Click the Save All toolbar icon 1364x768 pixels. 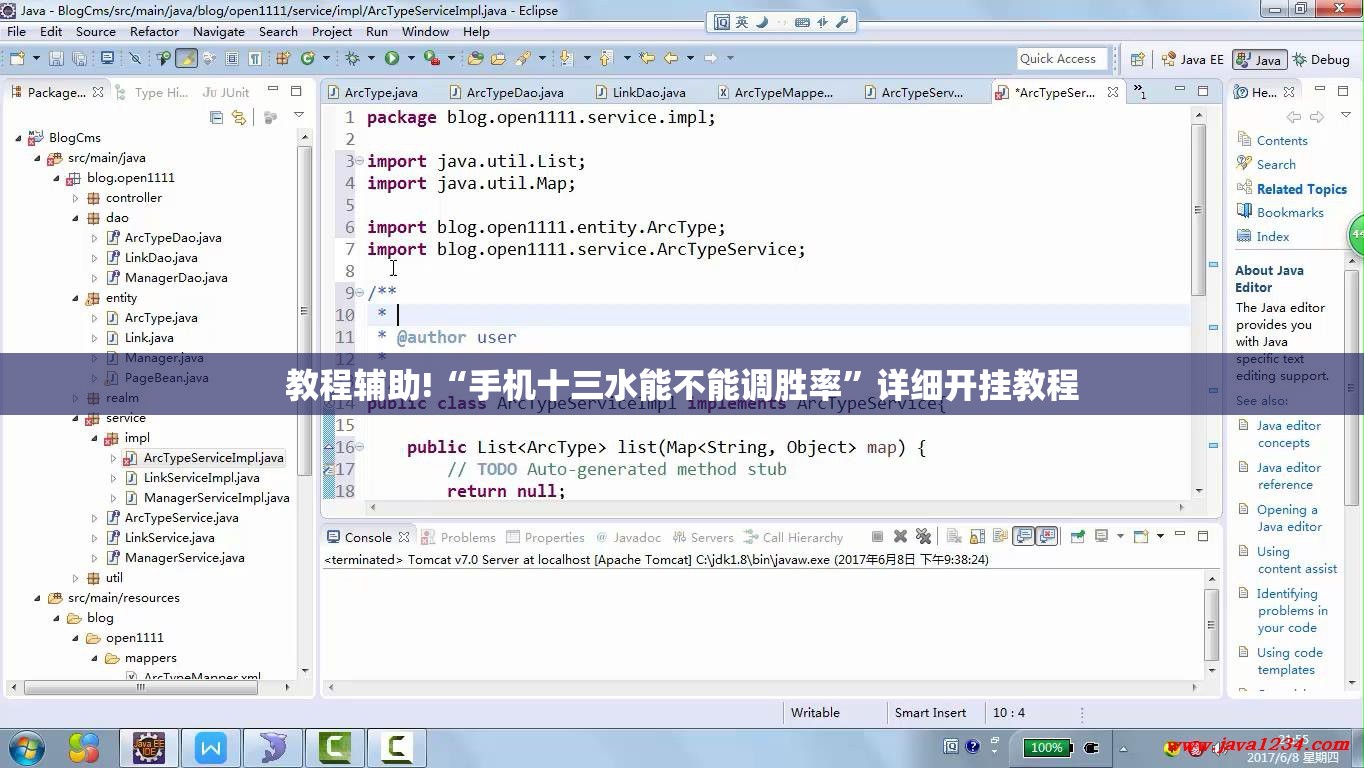coord(78,59)
